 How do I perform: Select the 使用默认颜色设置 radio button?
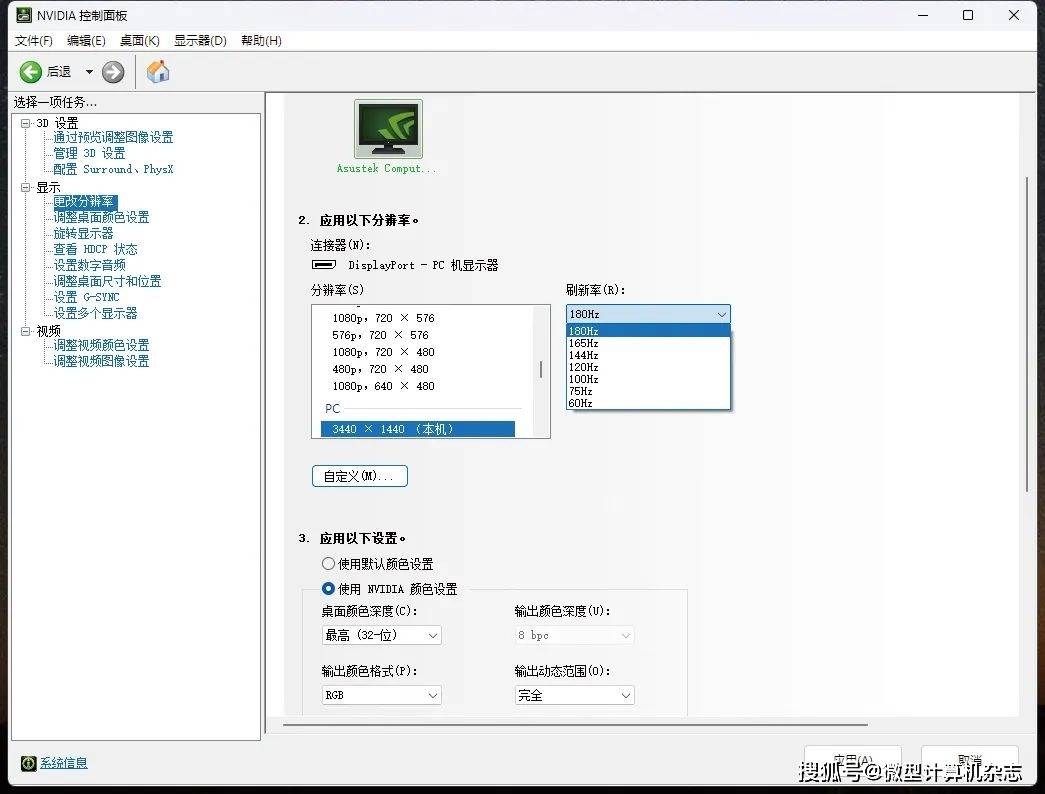[x=328, y=564]
